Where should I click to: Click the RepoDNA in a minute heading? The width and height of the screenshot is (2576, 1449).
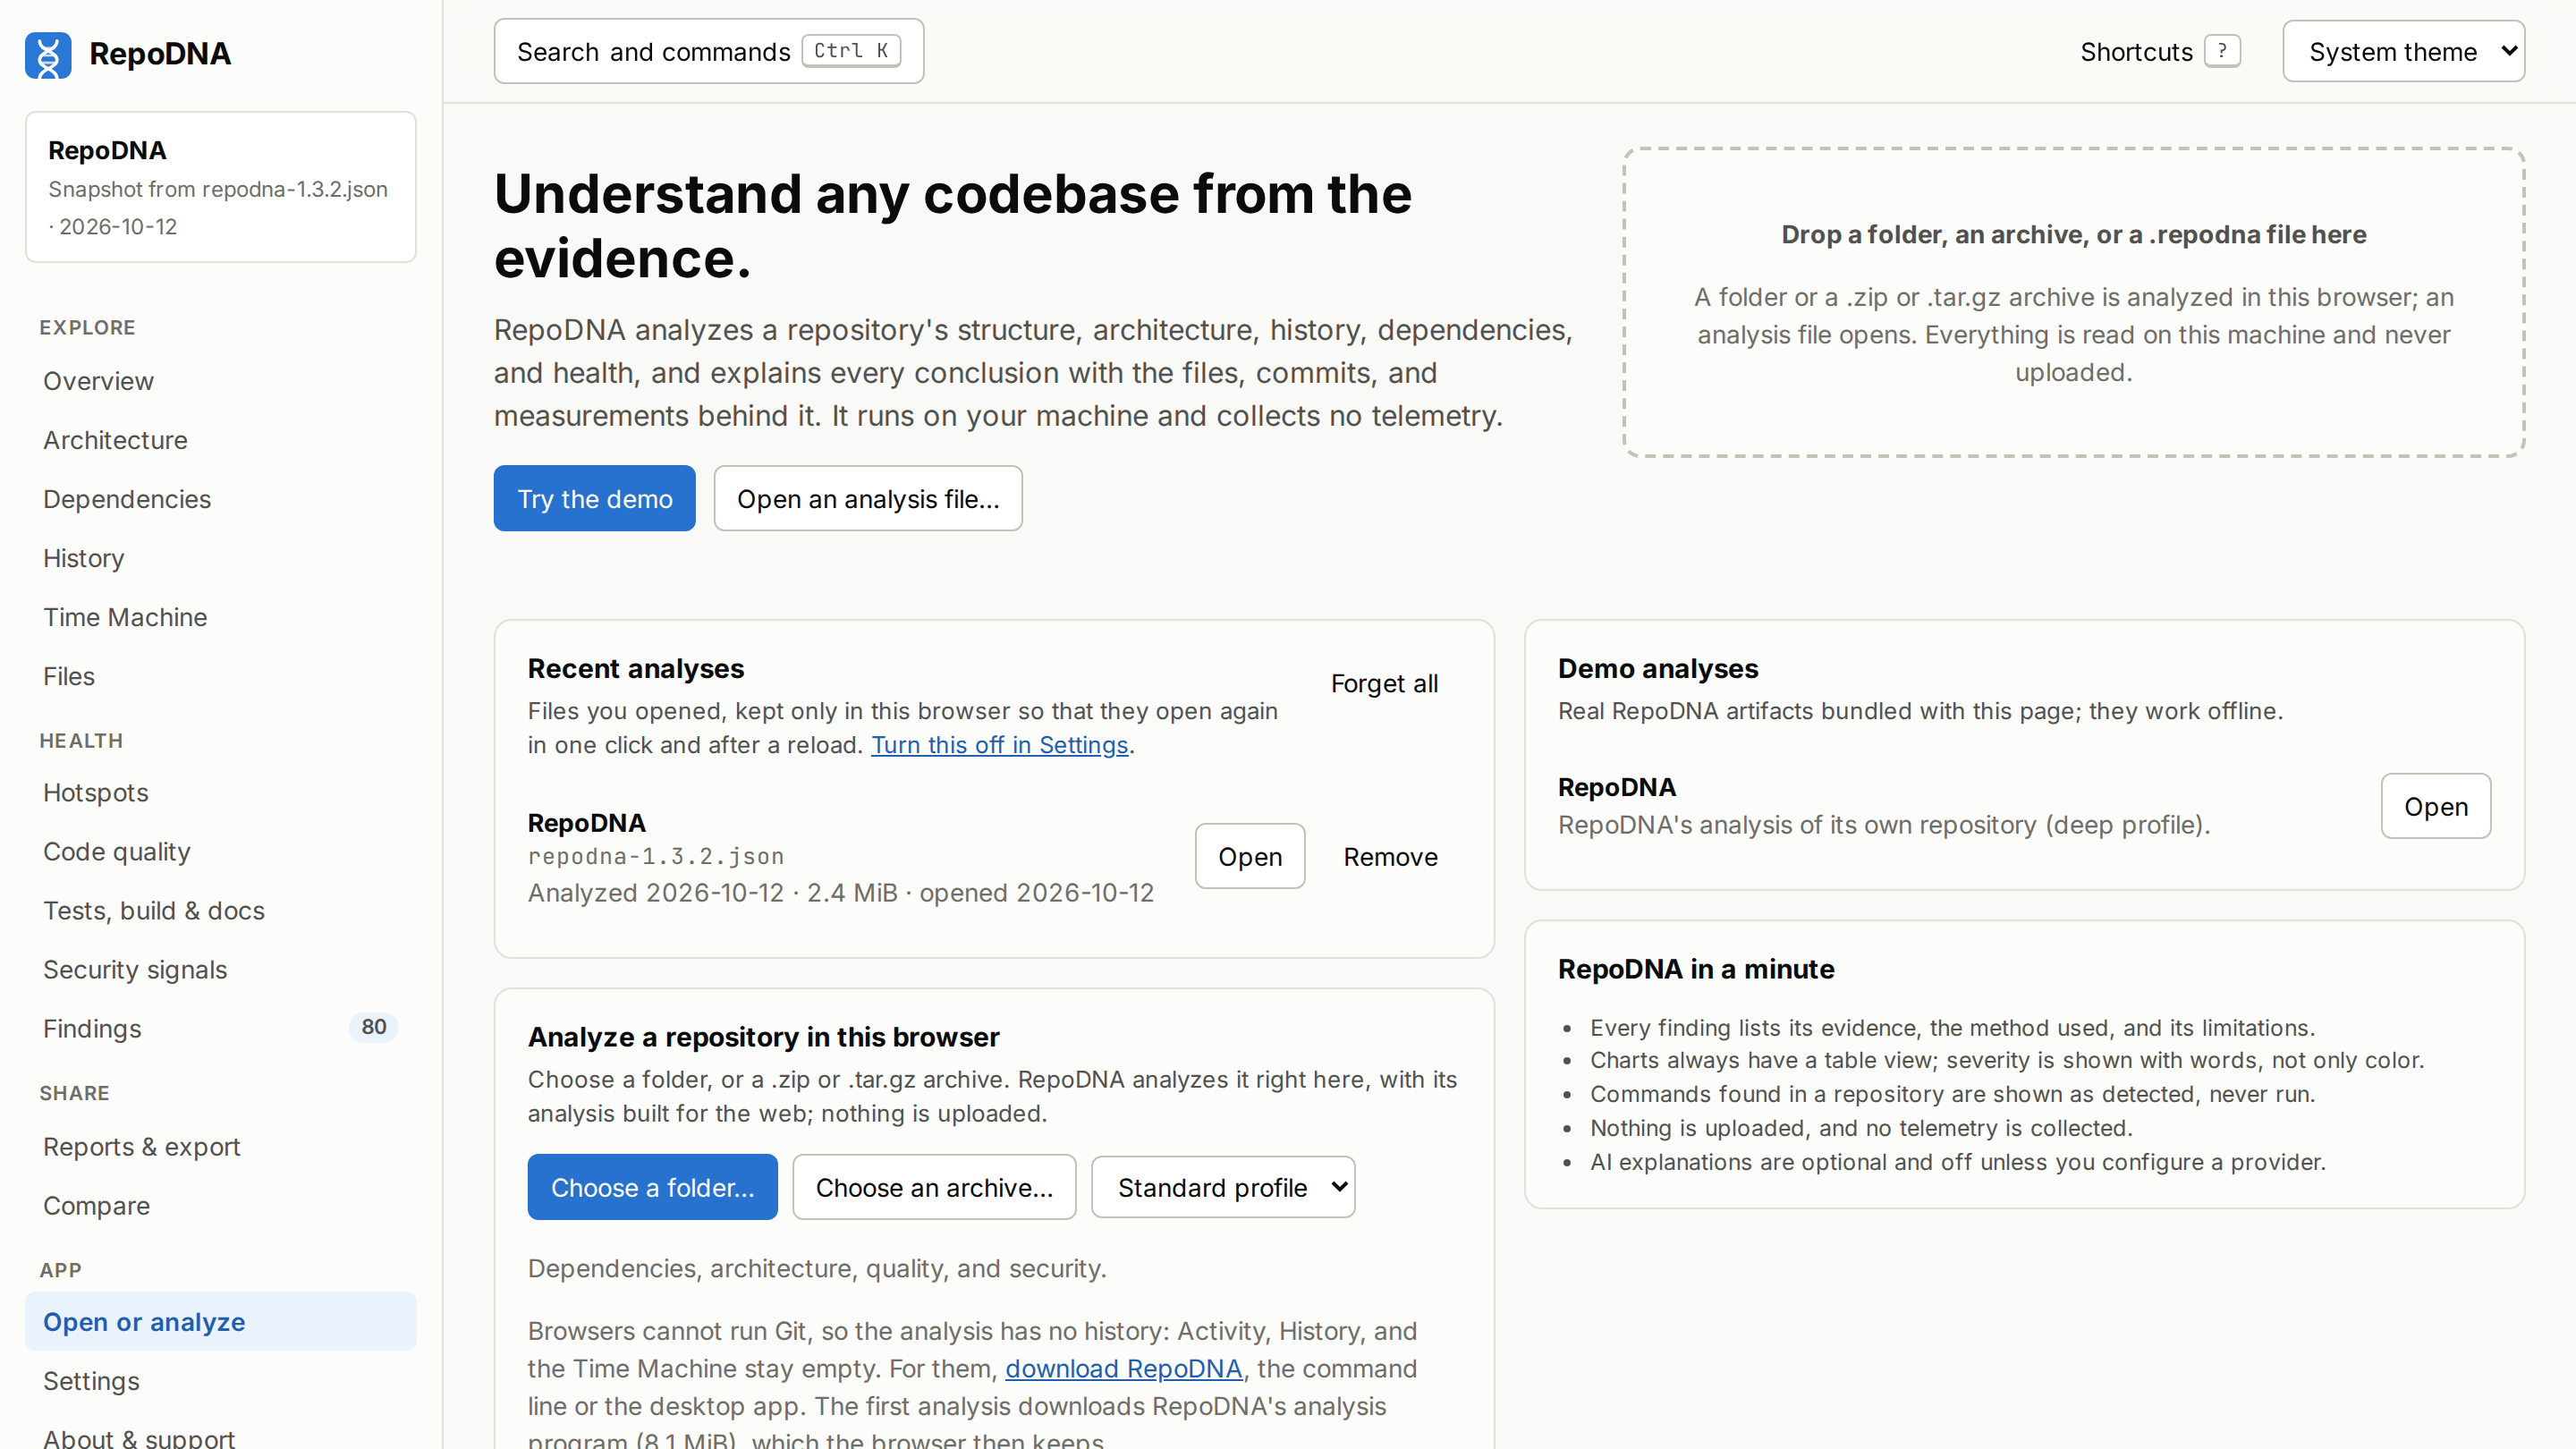(x=1696, y=969)
